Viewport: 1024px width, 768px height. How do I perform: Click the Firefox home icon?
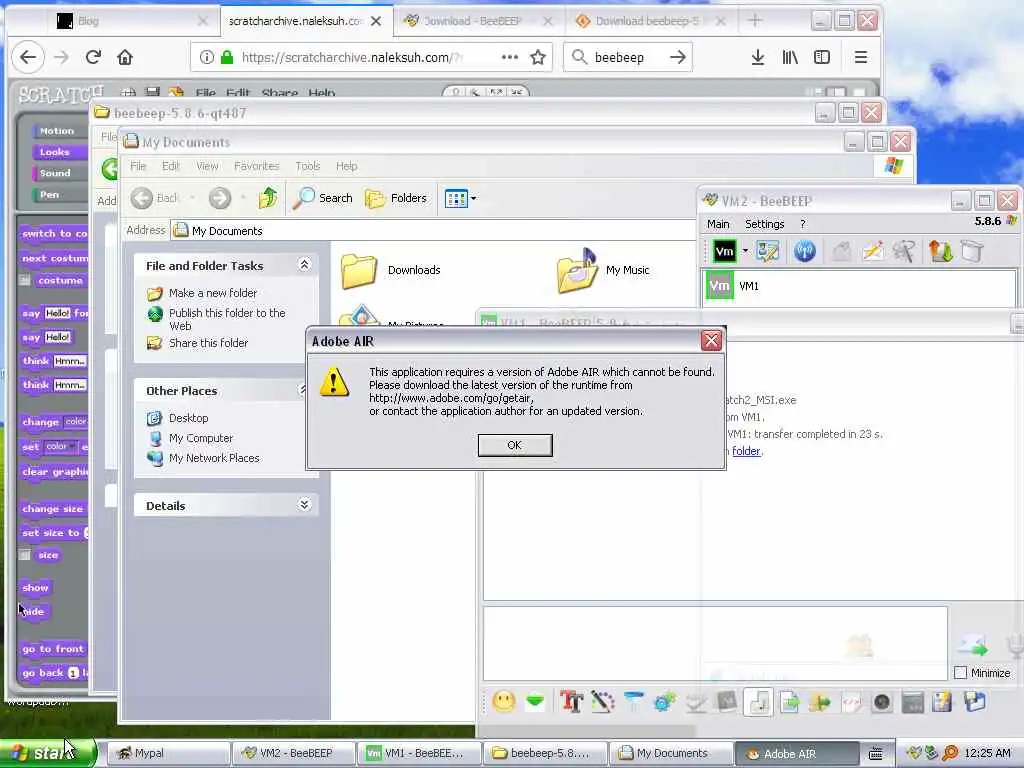point(125,57)
